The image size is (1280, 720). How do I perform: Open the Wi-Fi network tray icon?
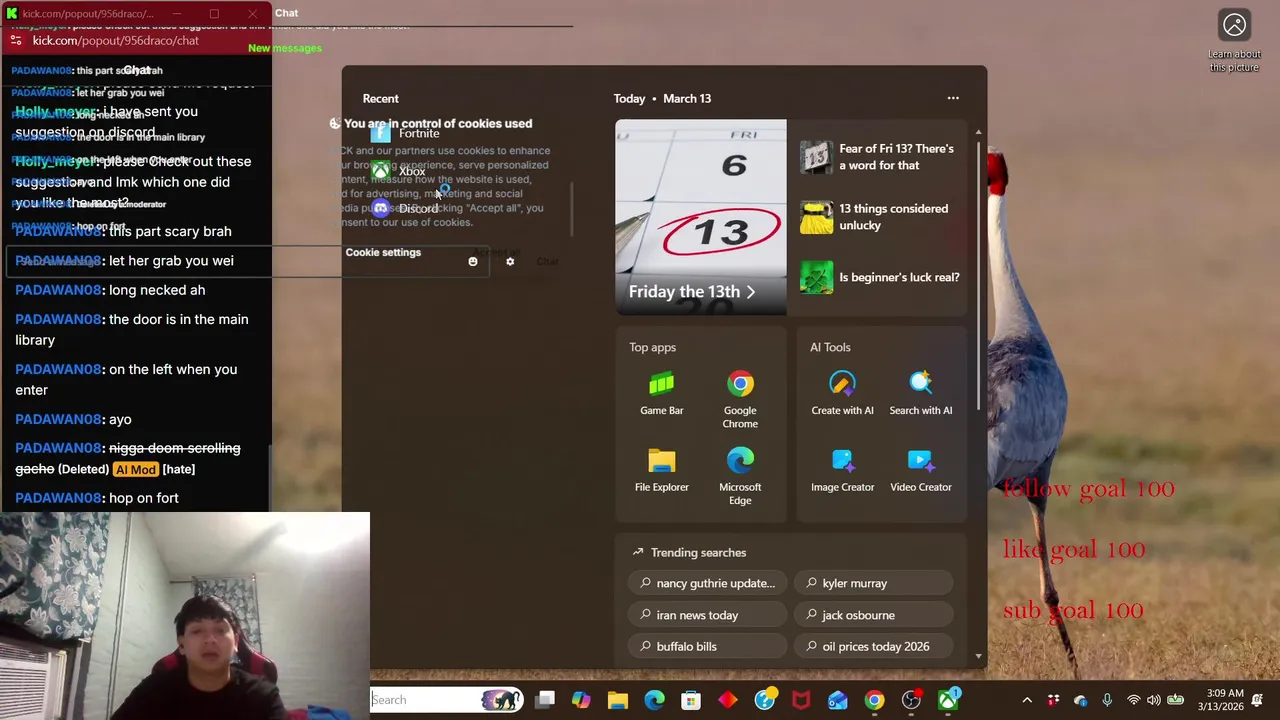click(1133, 700)
